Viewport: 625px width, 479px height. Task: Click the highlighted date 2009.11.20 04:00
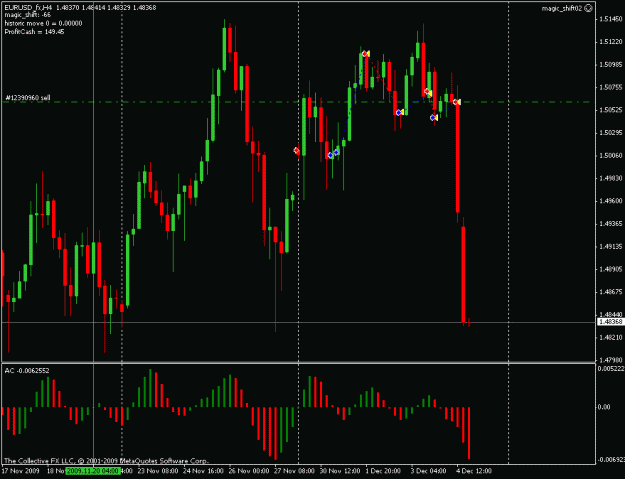pos(93,471)
